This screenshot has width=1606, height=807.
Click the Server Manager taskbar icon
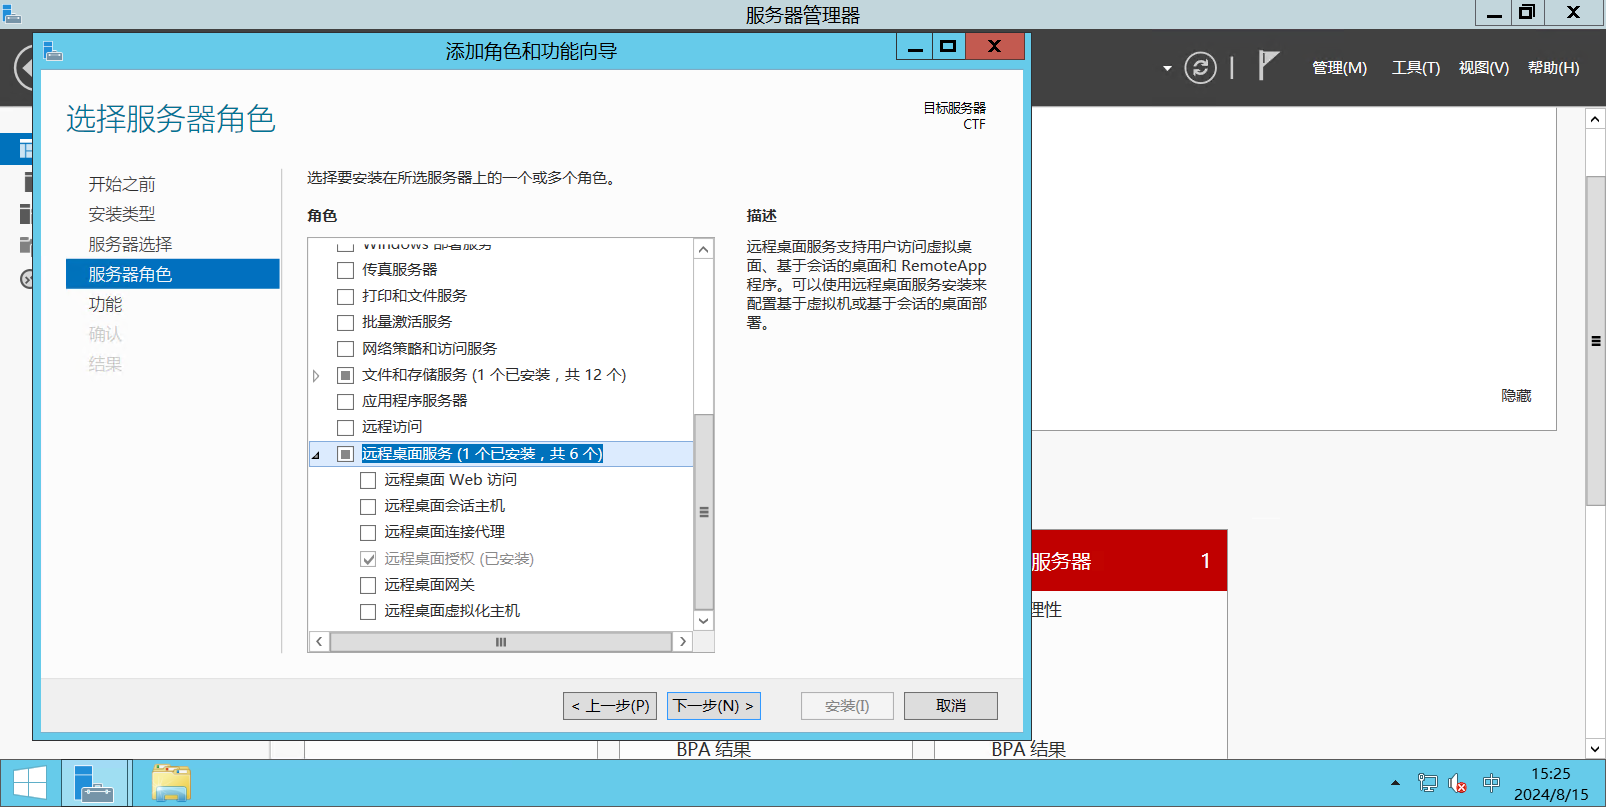(95, 783)
